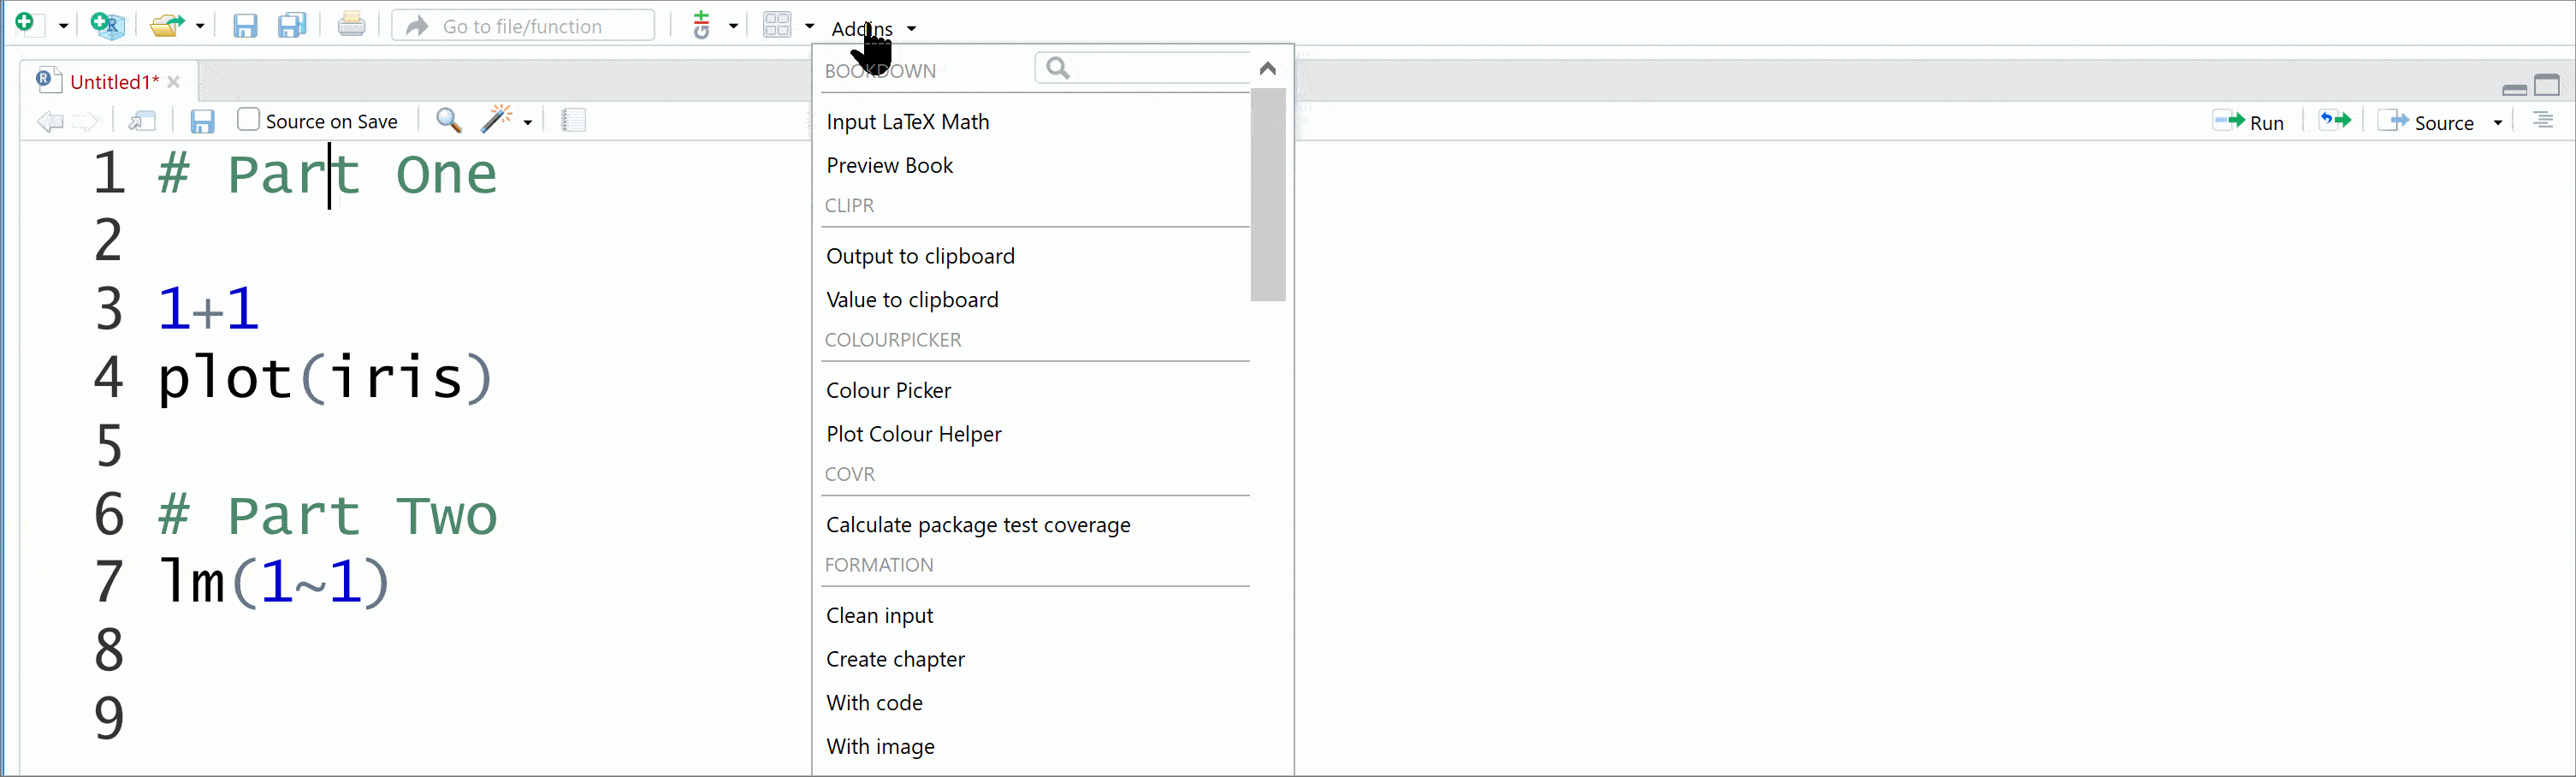Open the Code Tools magic wand
Viewport: 2576px width, 777px height.
[x=497, y=120]
